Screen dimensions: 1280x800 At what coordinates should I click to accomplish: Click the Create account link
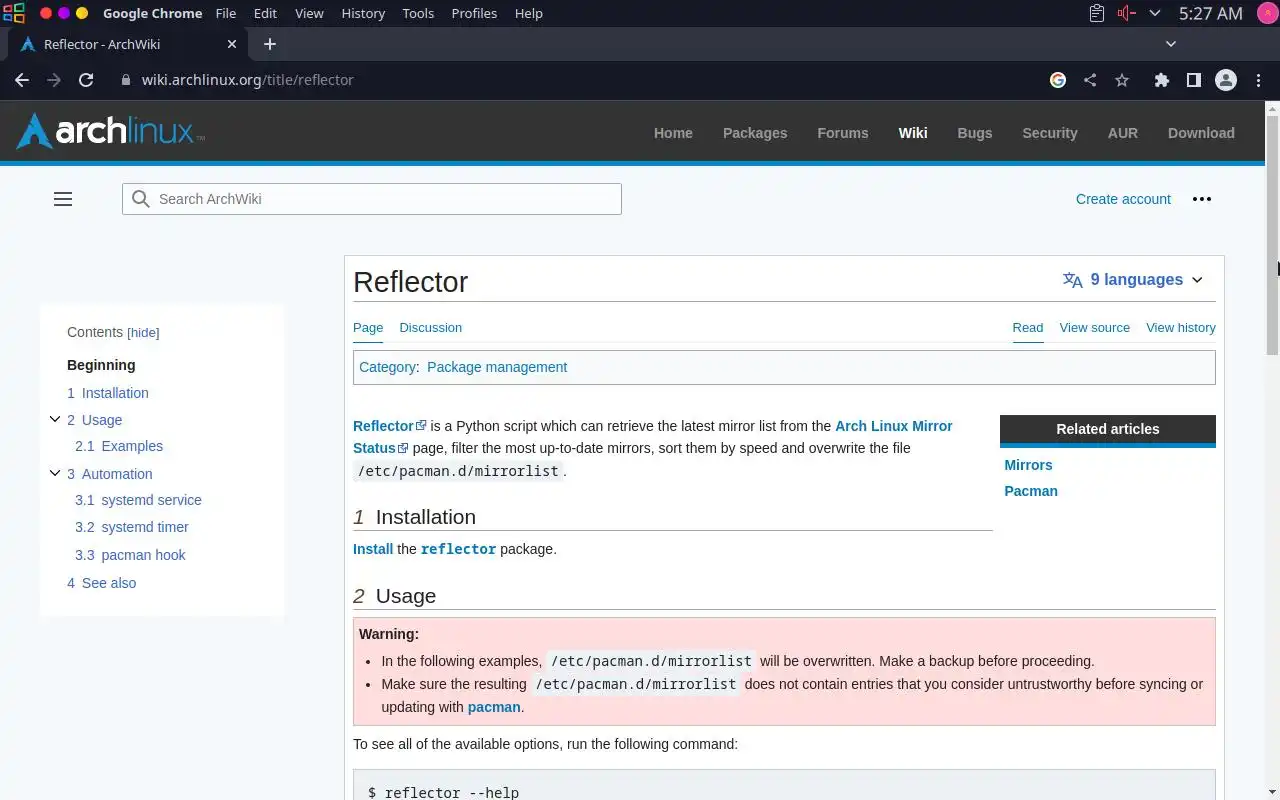pyautogui.click(x=1123, y=199)
